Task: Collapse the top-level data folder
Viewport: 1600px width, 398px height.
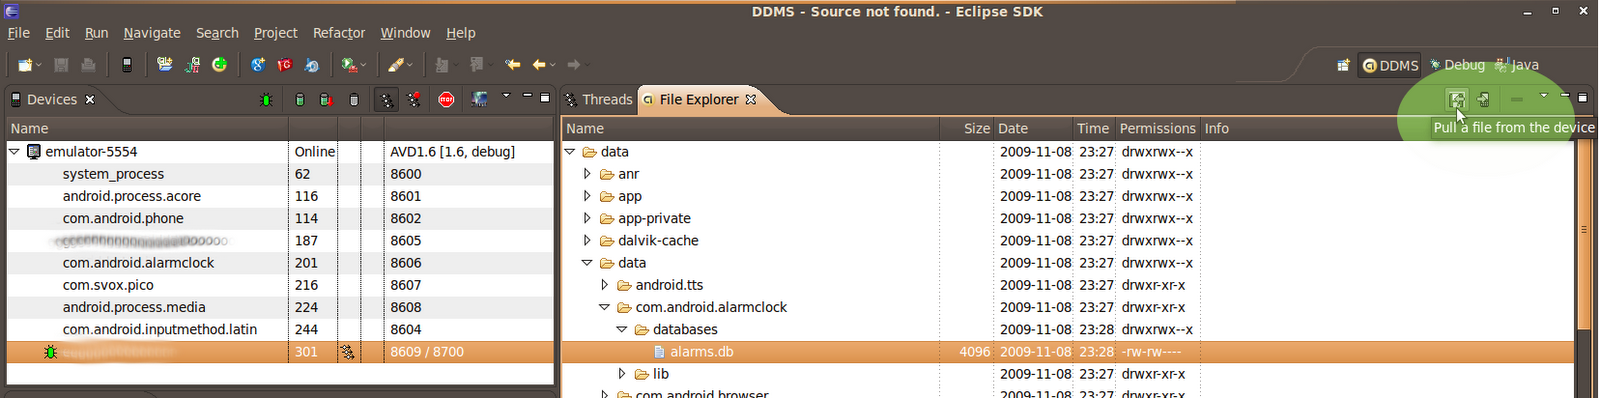Action: [570, 152]
